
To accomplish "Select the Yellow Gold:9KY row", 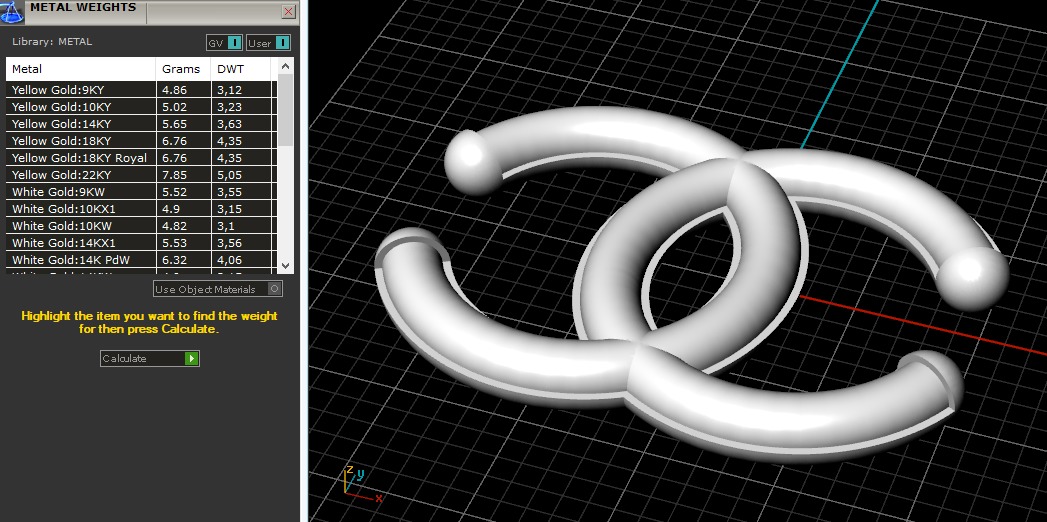I will 141,90.
